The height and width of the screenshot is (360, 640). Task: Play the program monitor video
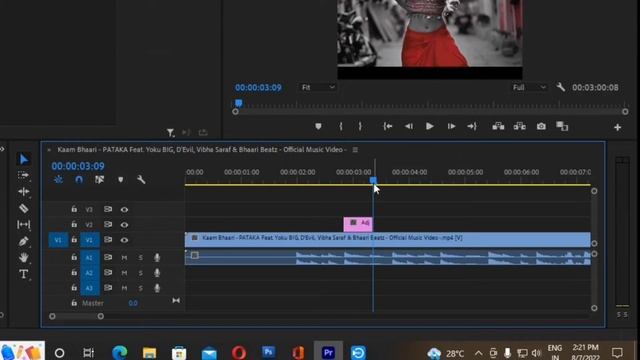tap(429, 127)
